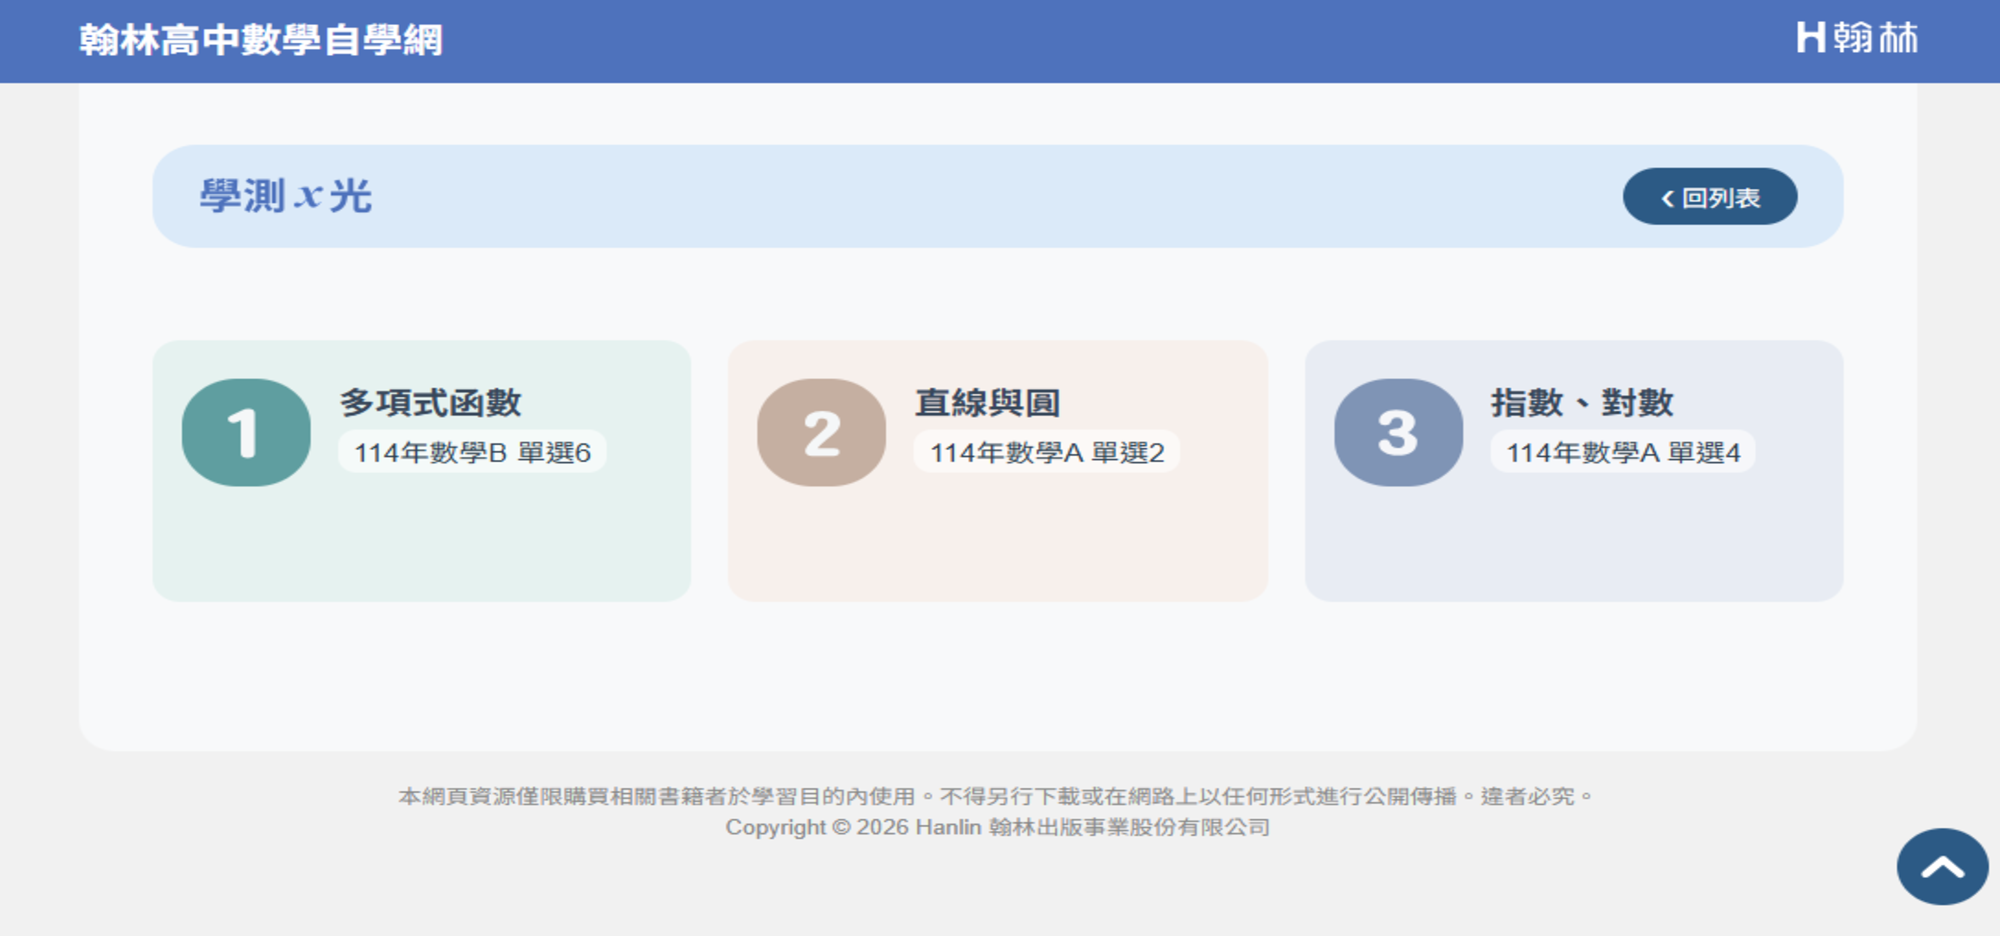
Task: Click the blue-gray number 3 badge
Action: coord(1398,433)
